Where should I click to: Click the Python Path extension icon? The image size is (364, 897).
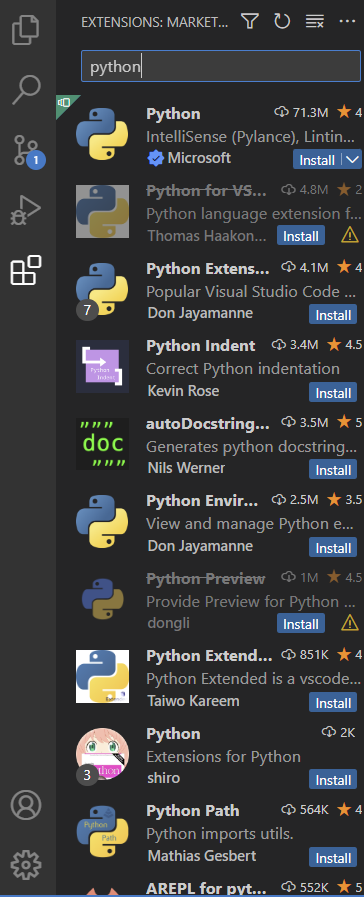coord(102,831)
